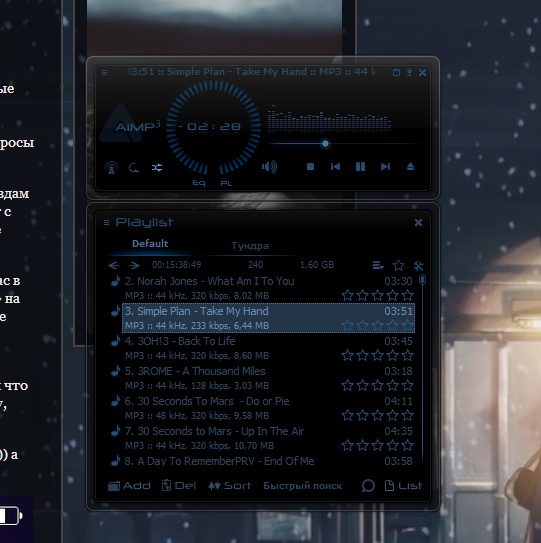
Task: Toggle track repeat mode icon
Action: [134, 168]
